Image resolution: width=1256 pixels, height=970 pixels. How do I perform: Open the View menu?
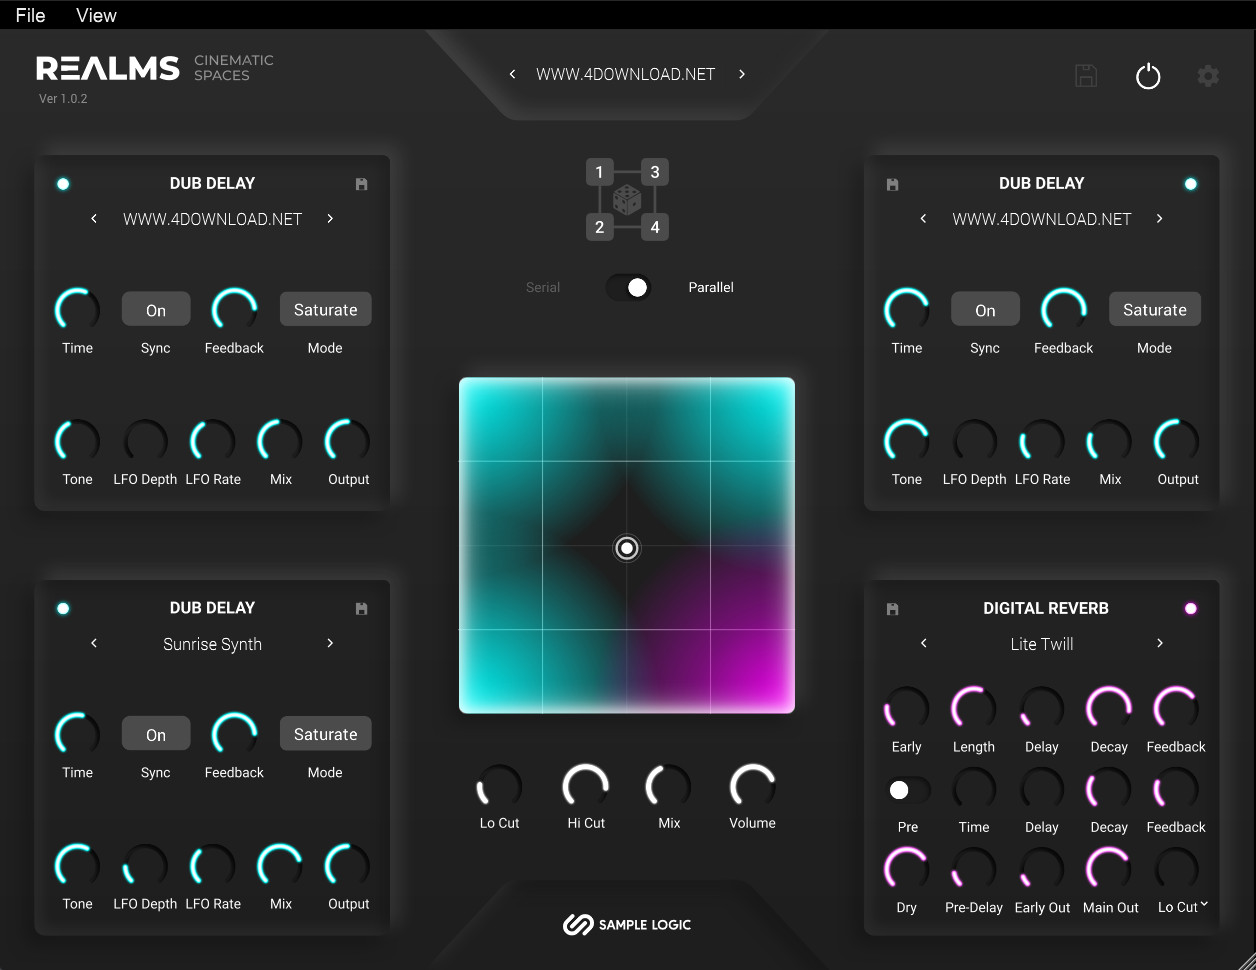point(96,15)
